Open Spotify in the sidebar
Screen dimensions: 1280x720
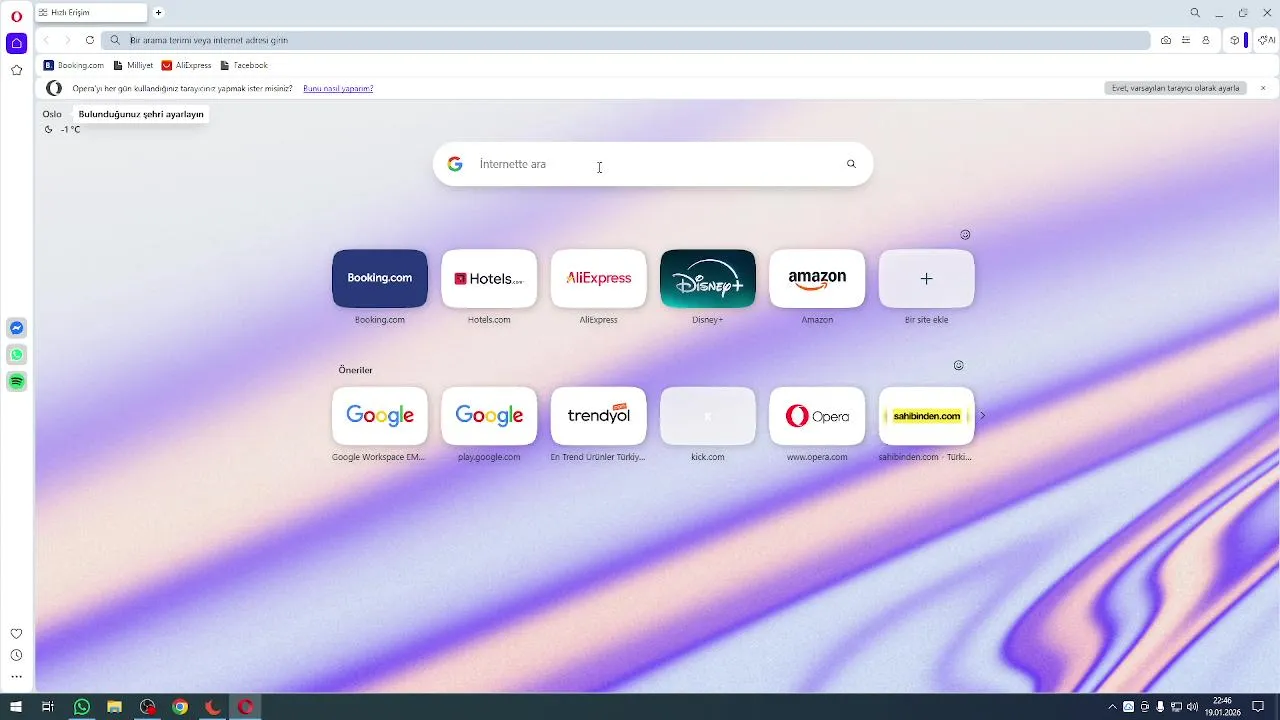[16, 382]
